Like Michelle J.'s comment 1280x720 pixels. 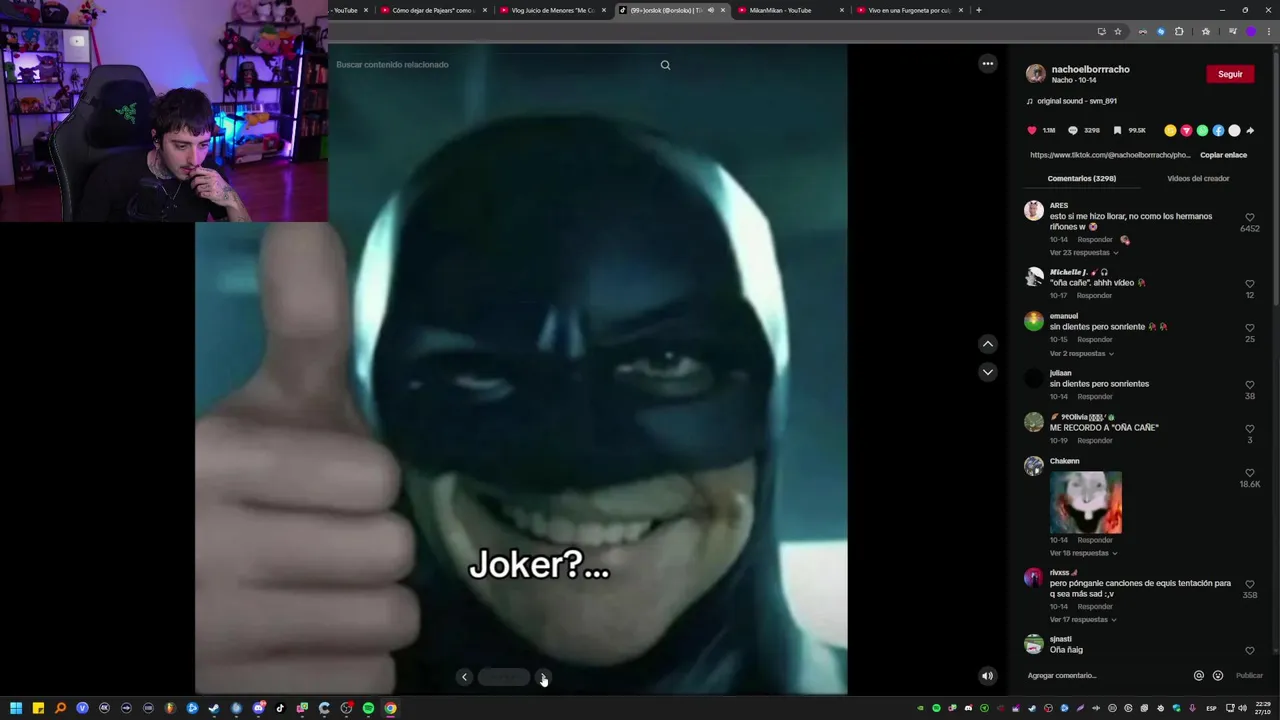pos(1250,284)
